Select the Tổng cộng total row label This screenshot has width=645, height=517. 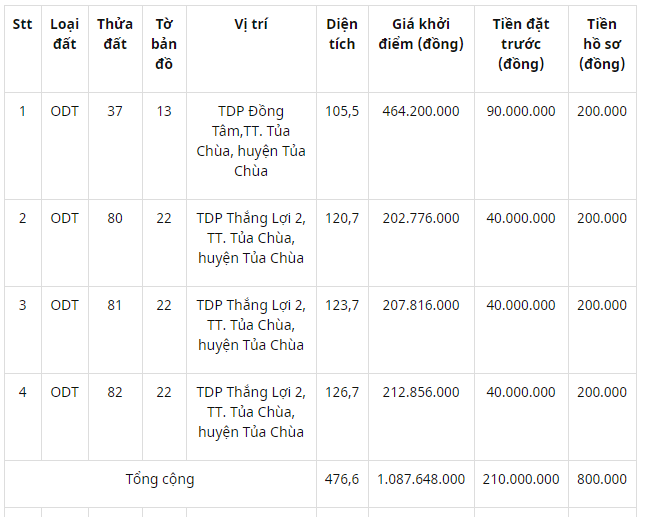click(x=160, y=480)
